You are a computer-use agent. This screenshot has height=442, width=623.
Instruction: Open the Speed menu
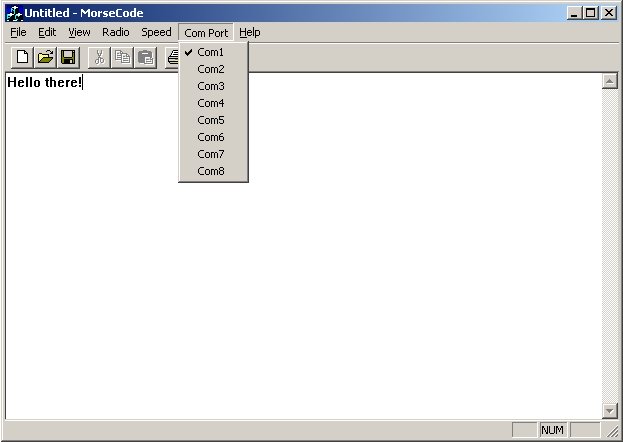click(156, 32)
